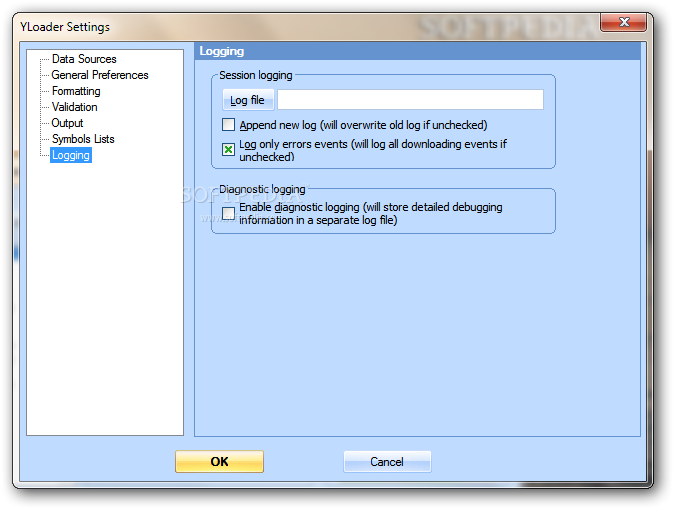Open the Validation settings page
Image resolution: width=674 pixels, height=509 pixels.
coord(74,107)
